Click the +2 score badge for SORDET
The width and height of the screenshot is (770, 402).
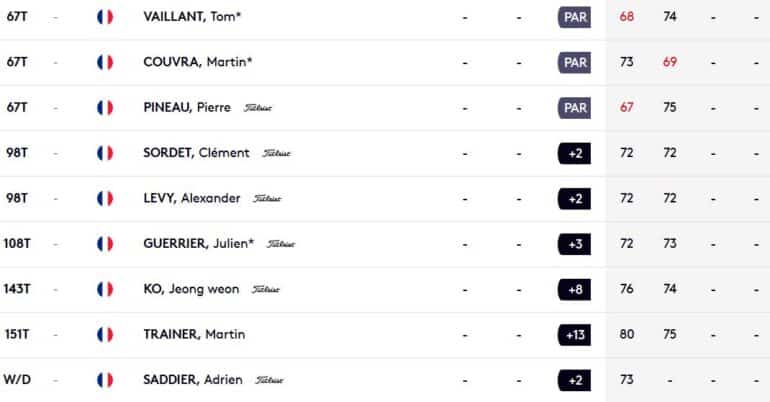575,153
